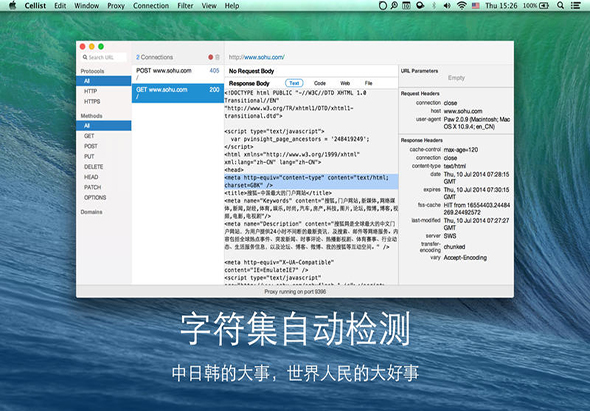Click the Request Headers section title
The height and width of the screenshot is (411, 590).
[x=420, y=93]
